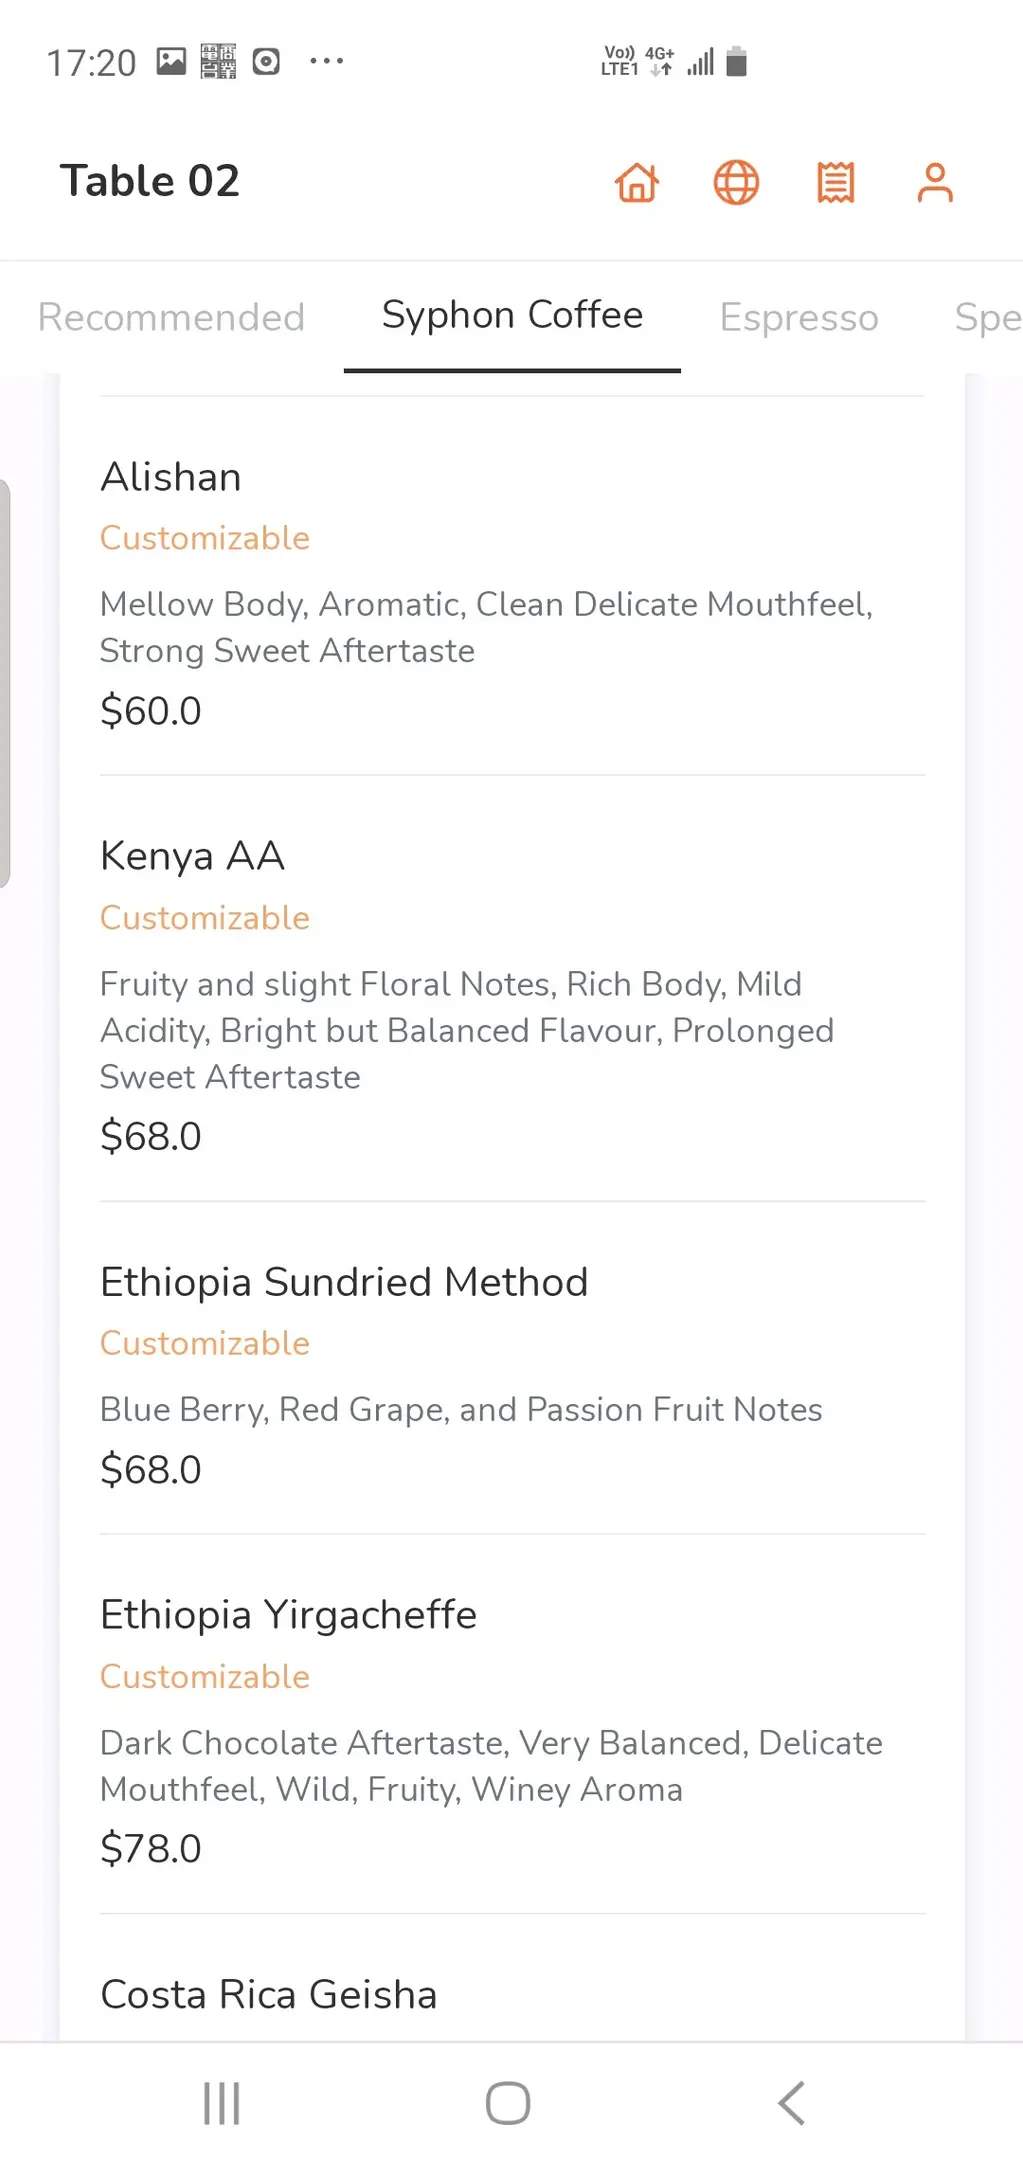
Task: Open the order receipt icon
Action: (835, 183)
